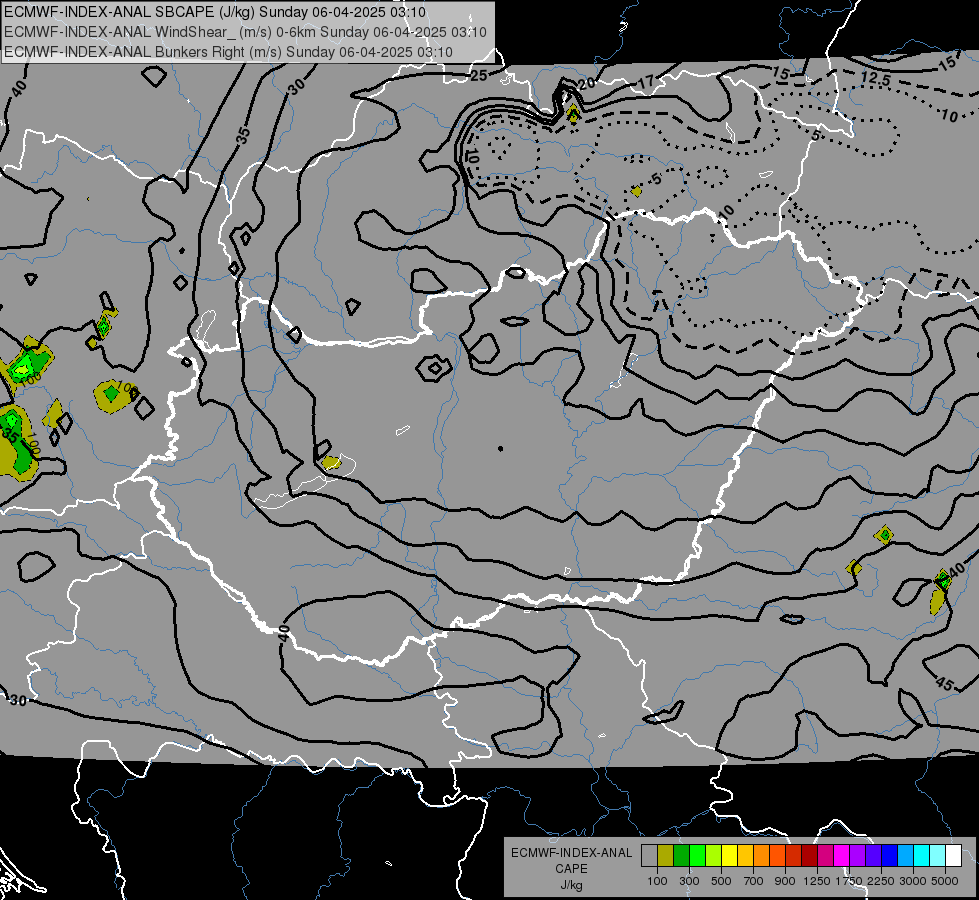Click the legend word CAPE
This screenshot has height=900, width=979.
click(x=571, y=869)
